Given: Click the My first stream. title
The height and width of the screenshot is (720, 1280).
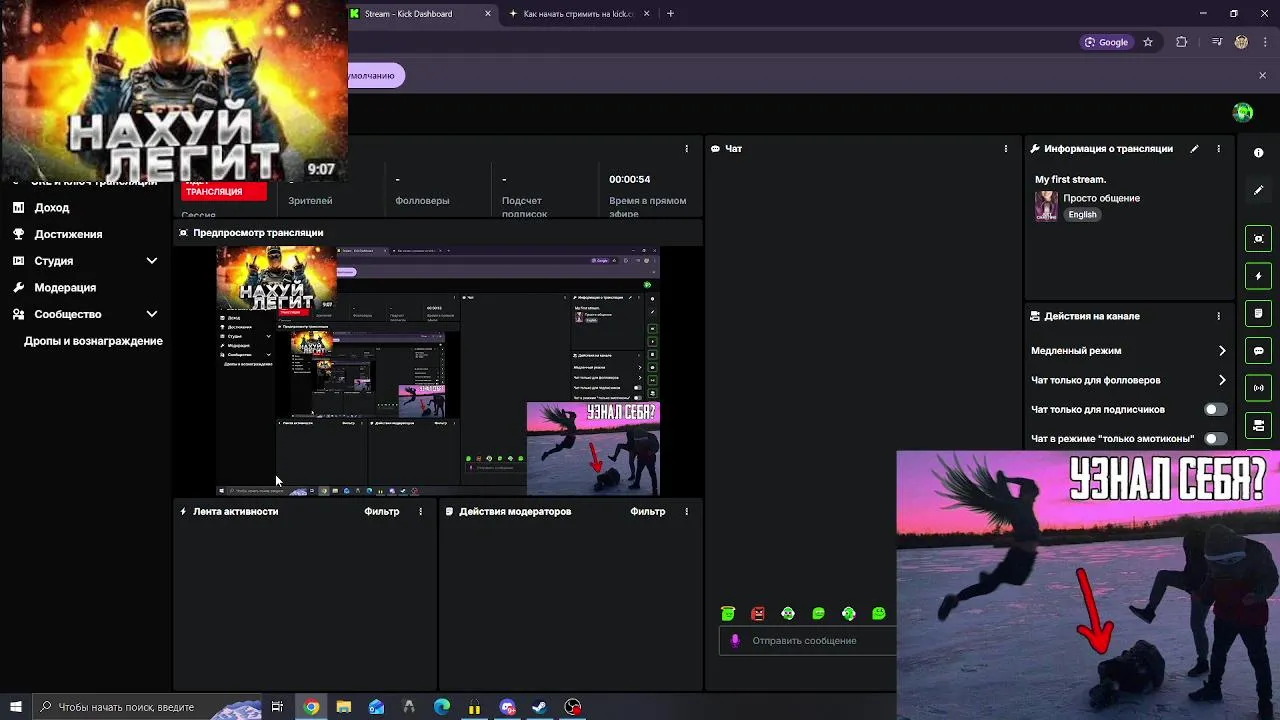Looking at the screenshot, I should point(1070,180).
